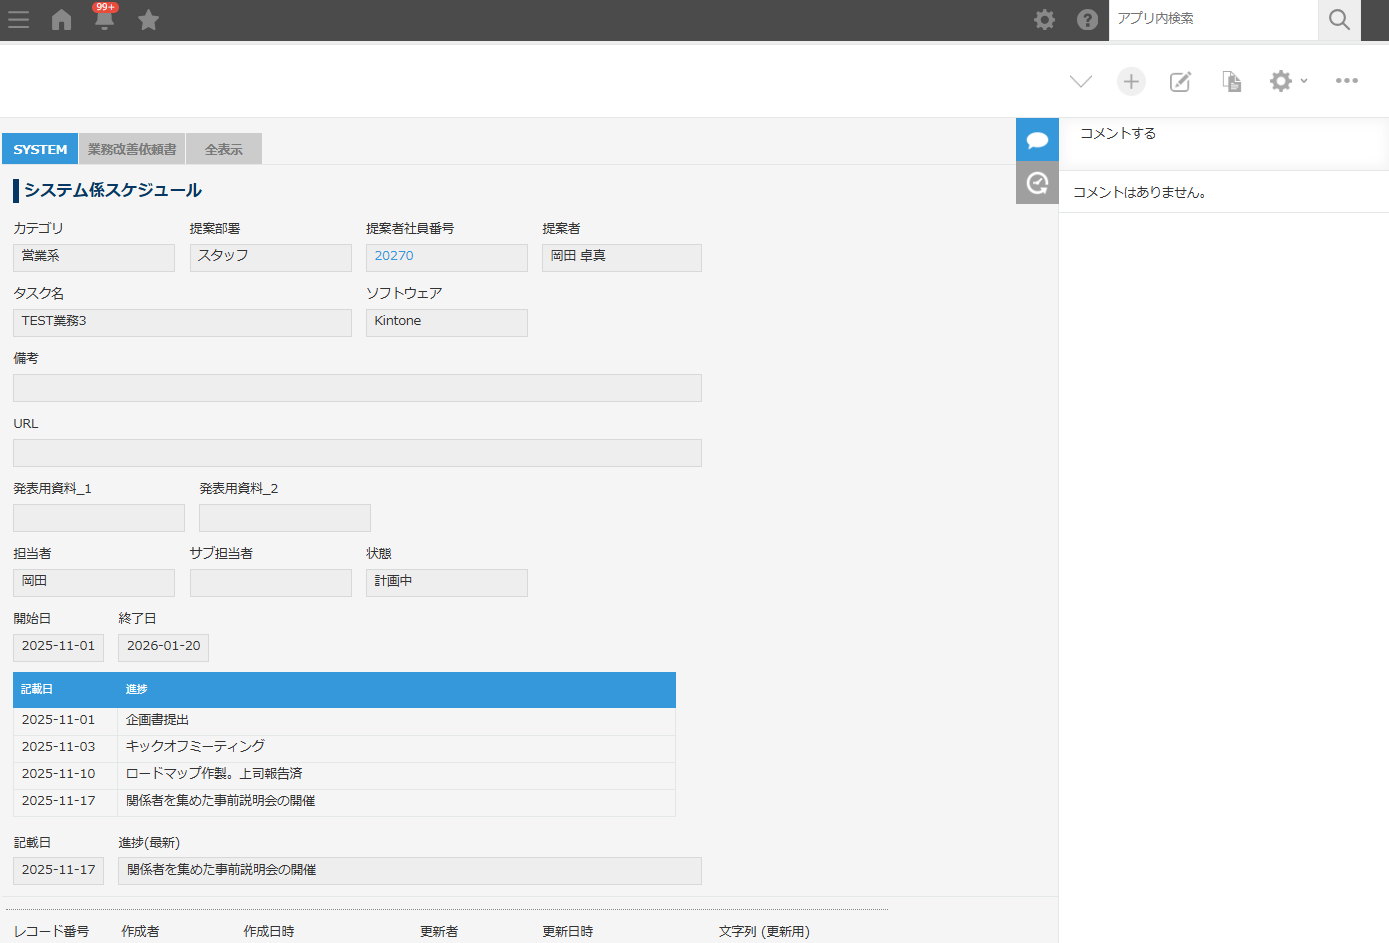1389x943 pixels.
Task: Select the SYSTEM tab
Action: coord(40,149)
